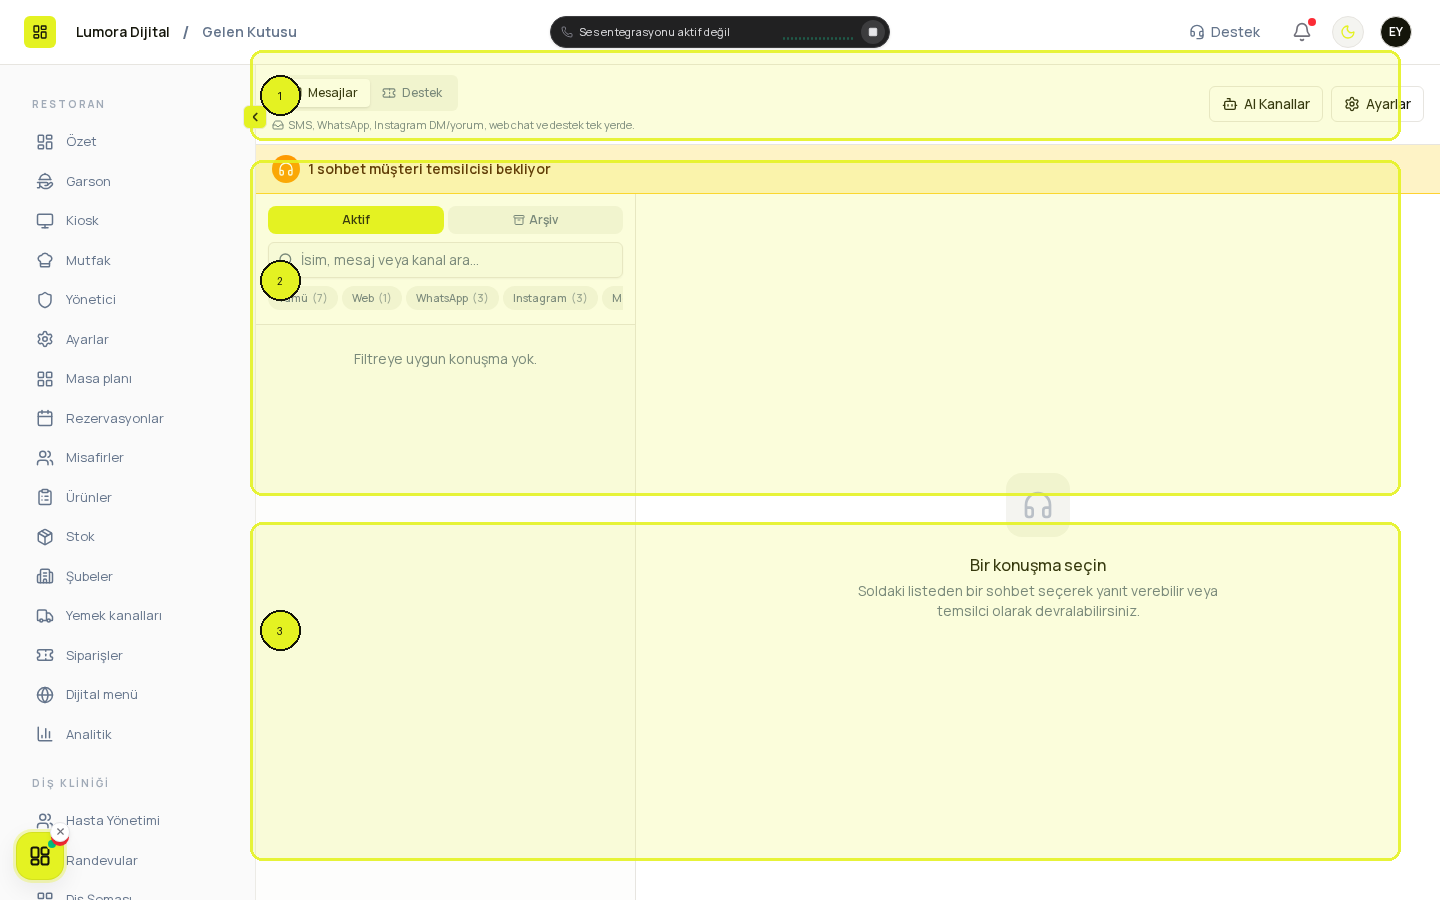Image resolution: width=1440 pixels, height=900 pixels.
Task: Open the EY user avatar menu
Action: [x=1396, y=32]
